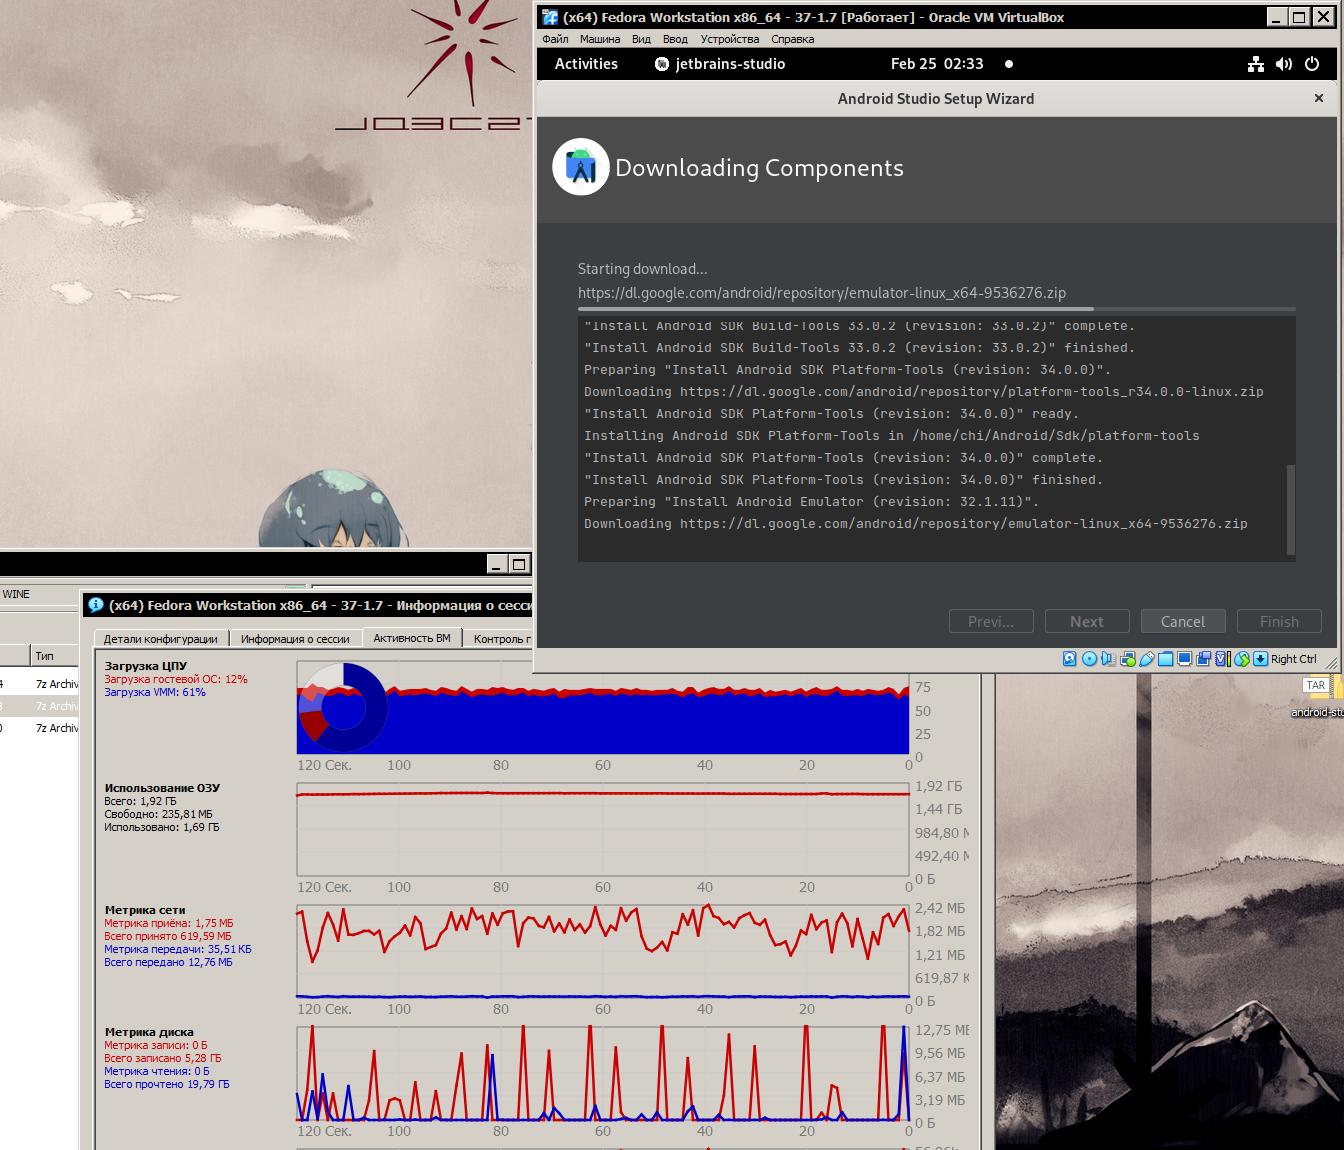Click the hard disk activity indicator icon
This screenshot has height=1150, width=1344.
pos(1070,659)
